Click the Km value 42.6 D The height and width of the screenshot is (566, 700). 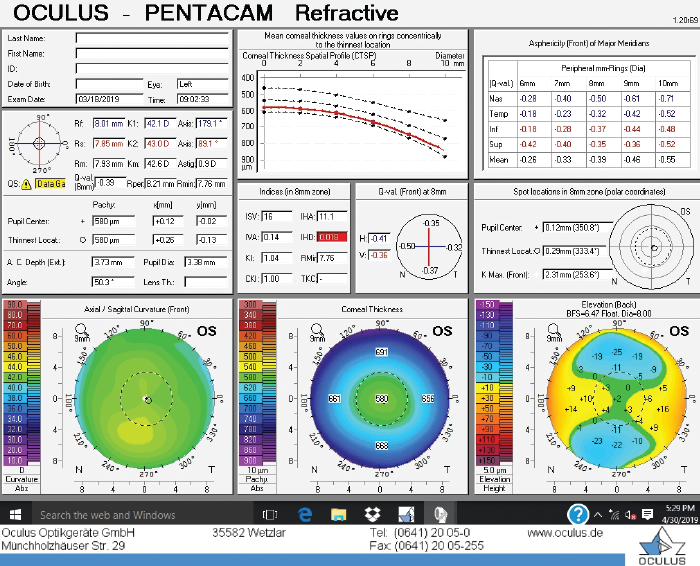point(161,164)
